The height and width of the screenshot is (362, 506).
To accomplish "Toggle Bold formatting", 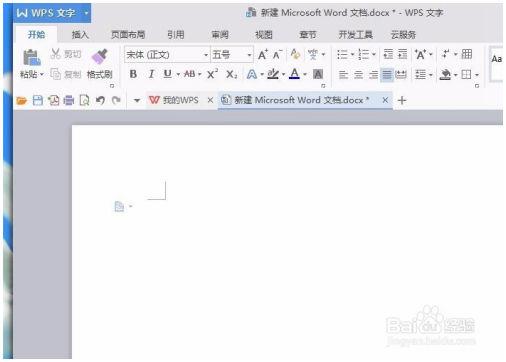I will tap(133, 74).
